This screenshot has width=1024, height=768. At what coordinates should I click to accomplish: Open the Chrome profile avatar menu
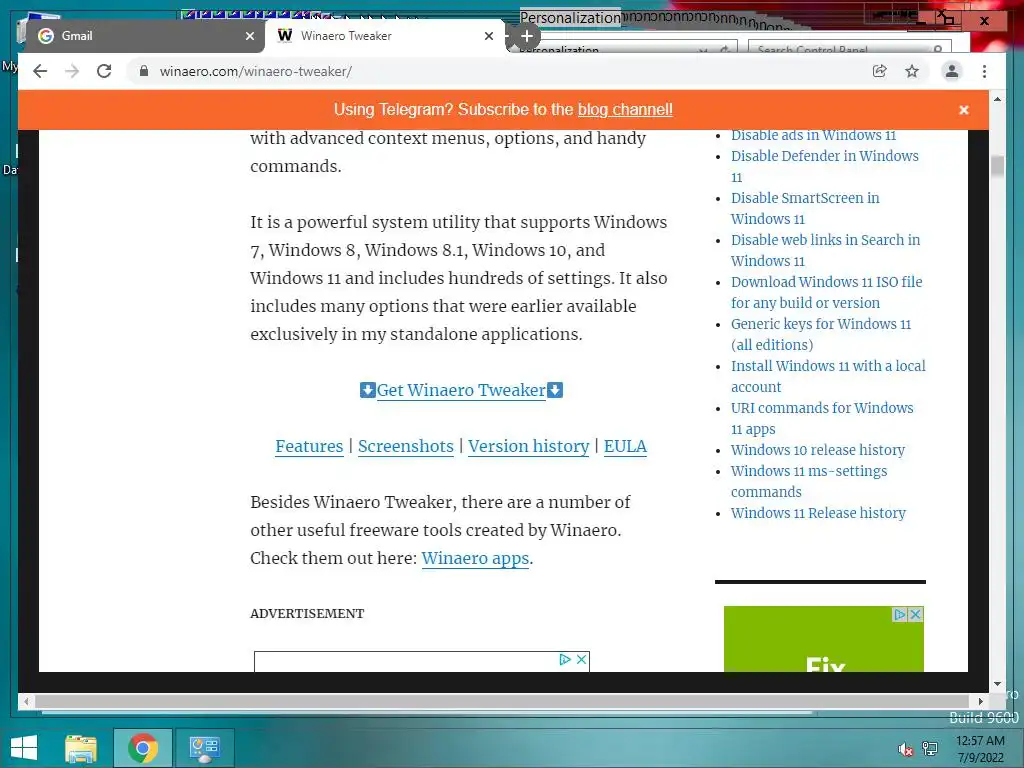(x=952, y=71)
